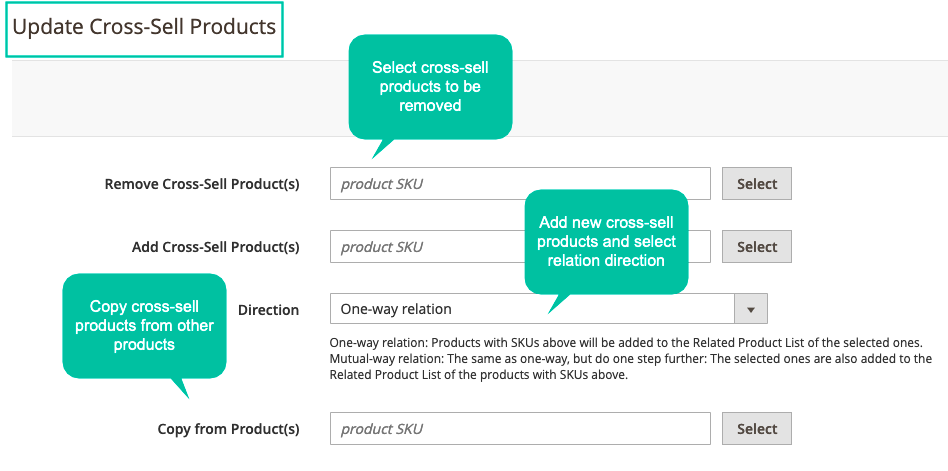The height and width of the screenshot is (471, 948).
Task: Click Select button beside Copy from Product(s)
Action: point(757,429)
